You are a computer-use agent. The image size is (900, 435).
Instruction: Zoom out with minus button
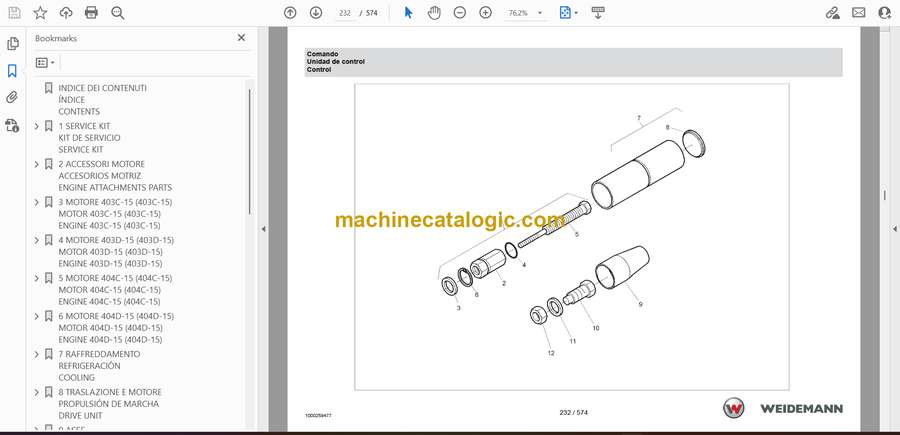[x=460, y=13]
